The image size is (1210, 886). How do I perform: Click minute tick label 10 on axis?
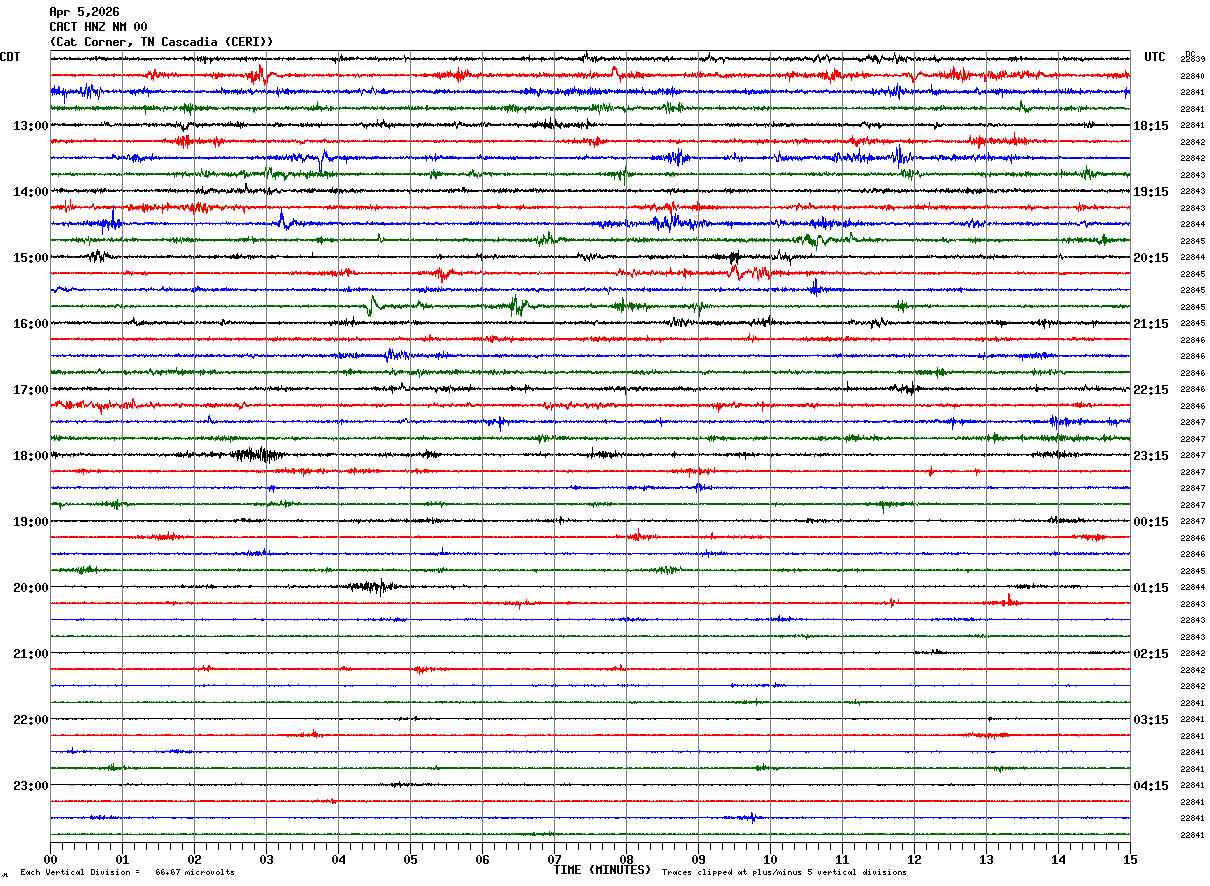coord(770,859)
